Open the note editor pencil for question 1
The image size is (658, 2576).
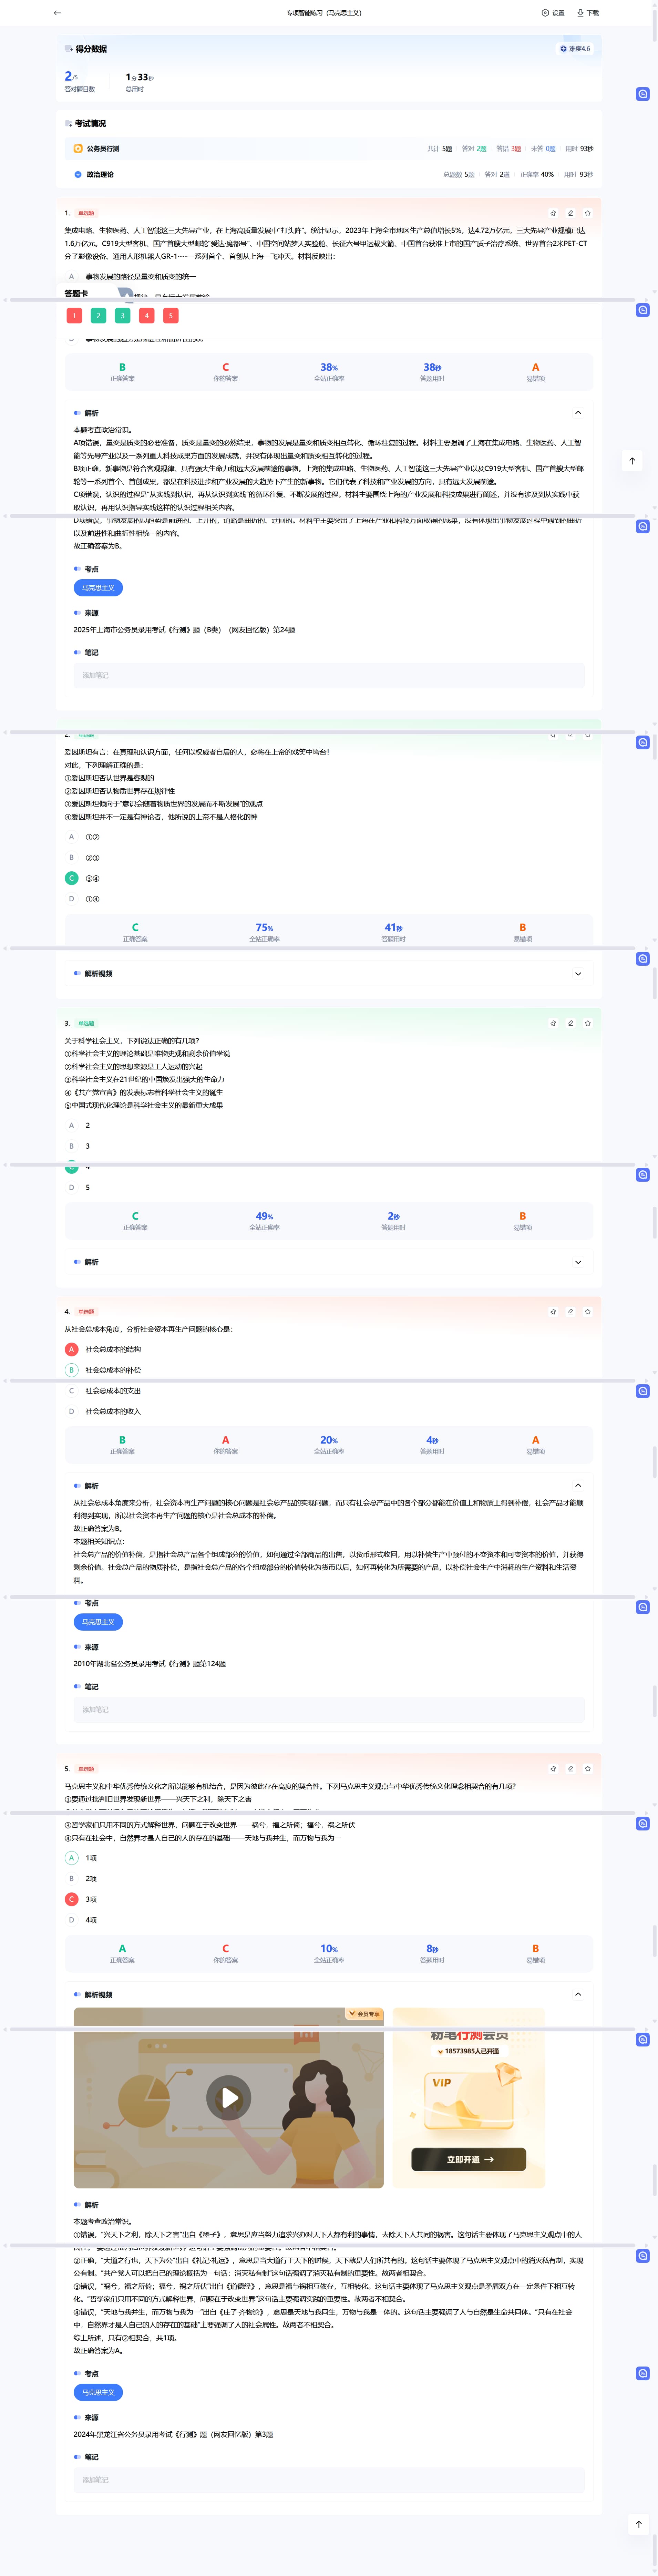(x=570, y=213)
